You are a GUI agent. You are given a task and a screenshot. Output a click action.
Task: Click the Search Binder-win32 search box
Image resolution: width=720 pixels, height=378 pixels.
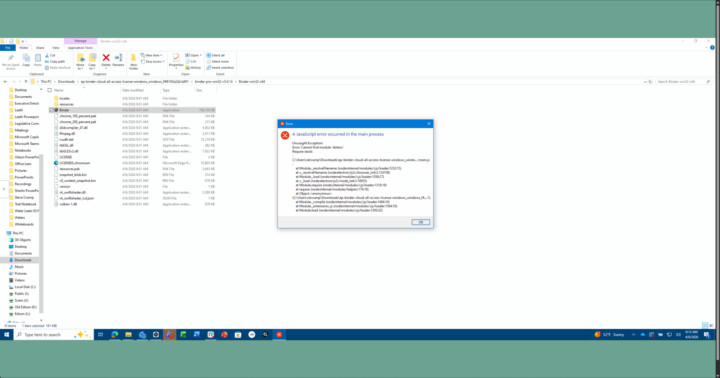click(683, 82)
